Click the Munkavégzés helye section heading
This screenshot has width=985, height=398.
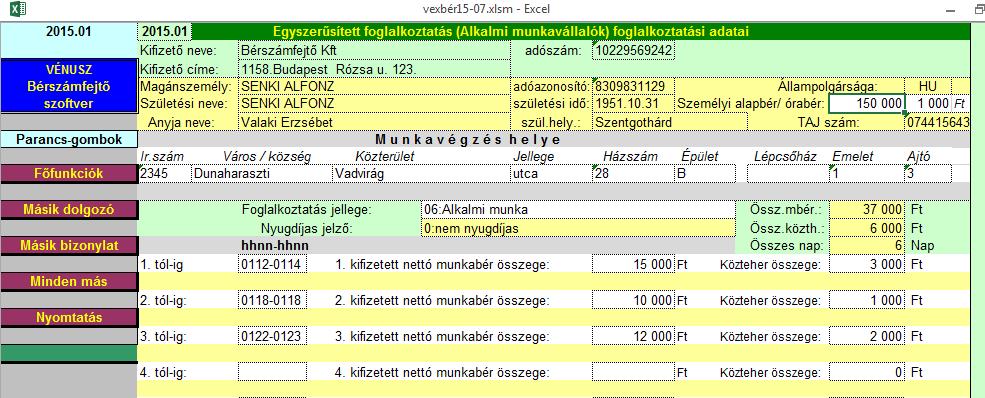coord(468,139)
